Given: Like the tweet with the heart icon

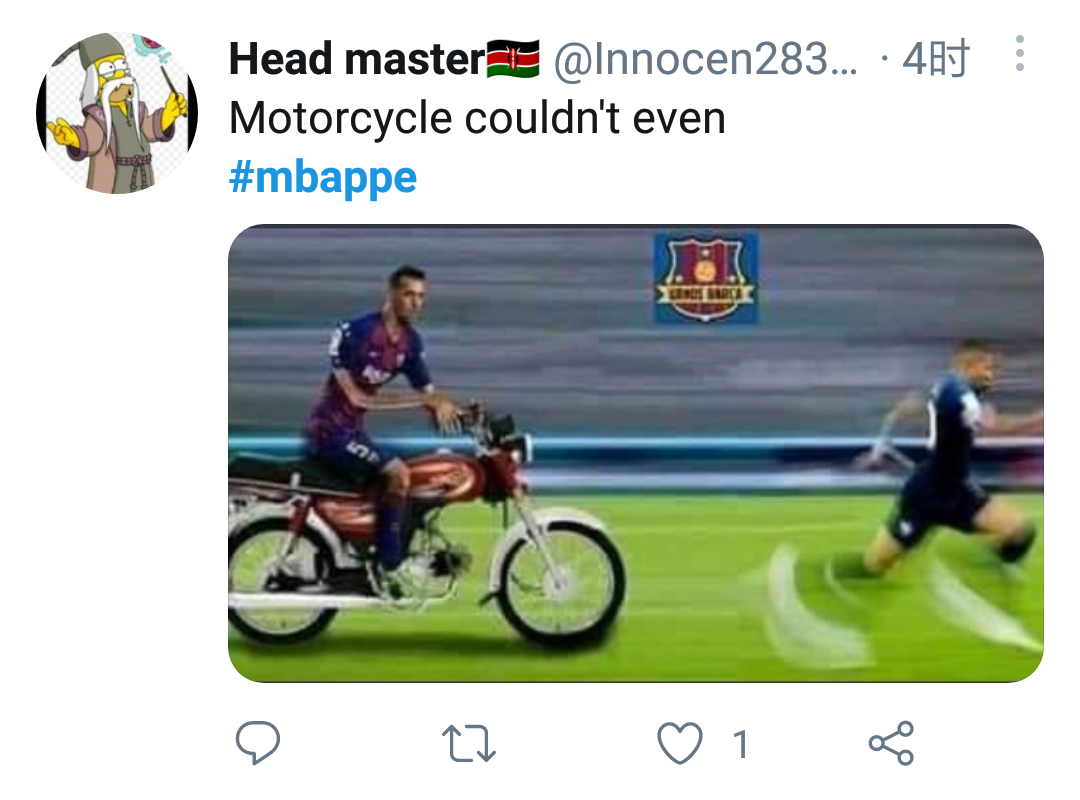Looking at the screenshot, I should (x=680, y=743).
